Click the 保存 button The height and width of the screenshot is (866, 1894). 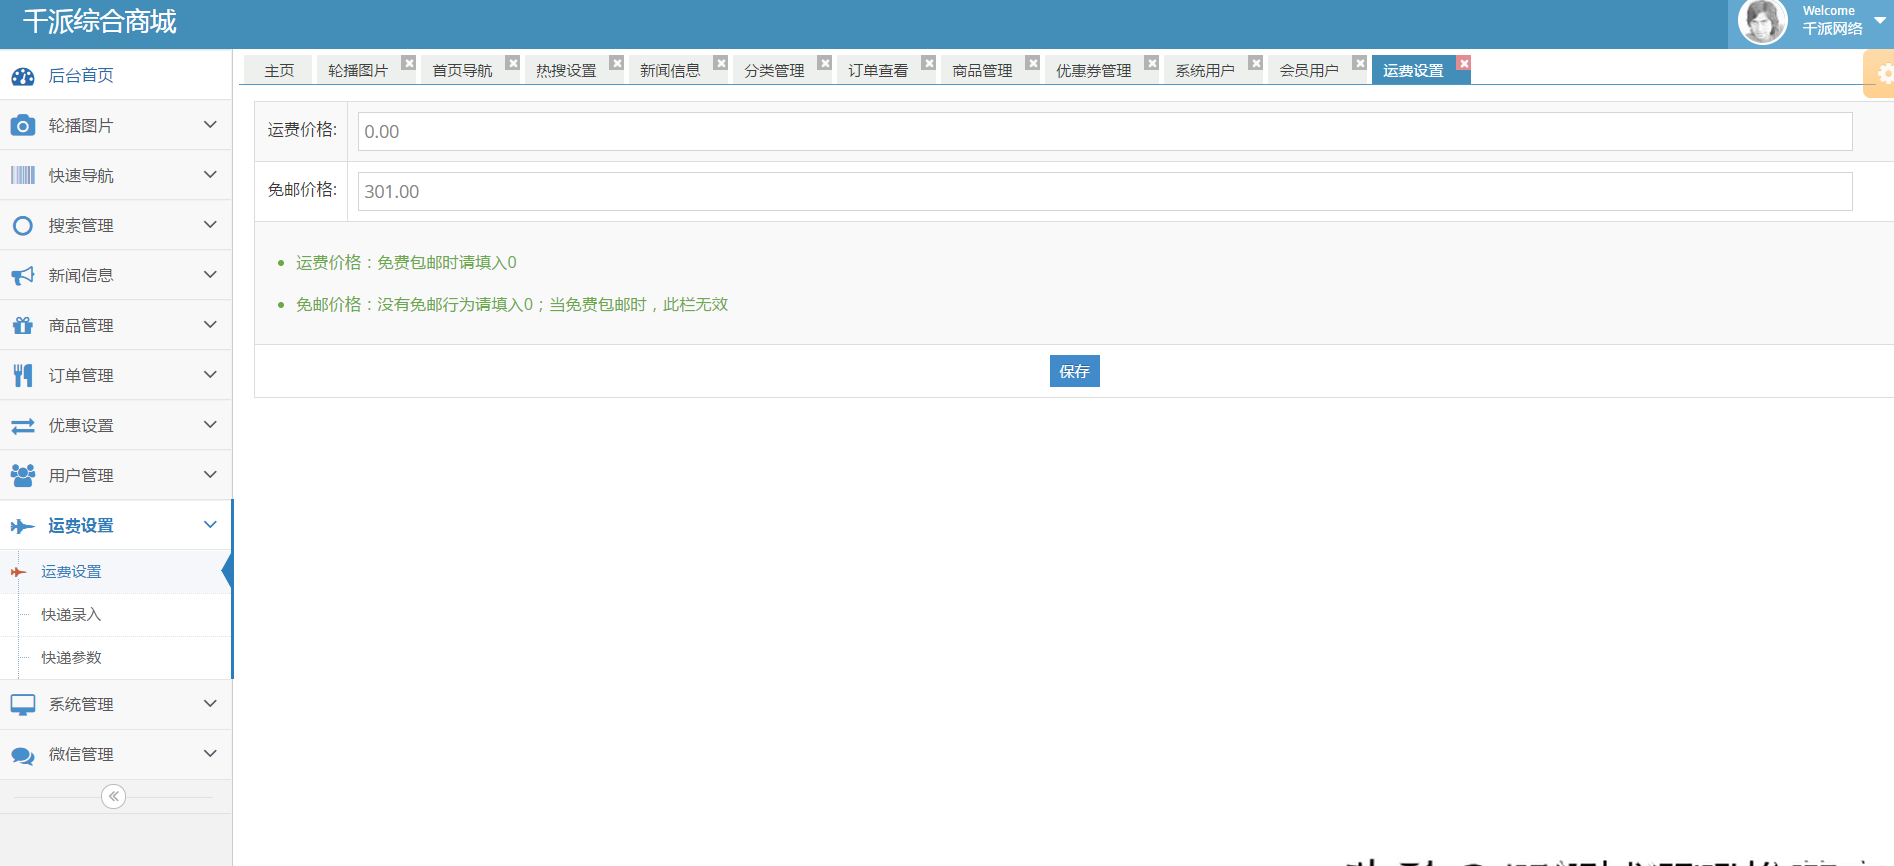(1075, 371)
